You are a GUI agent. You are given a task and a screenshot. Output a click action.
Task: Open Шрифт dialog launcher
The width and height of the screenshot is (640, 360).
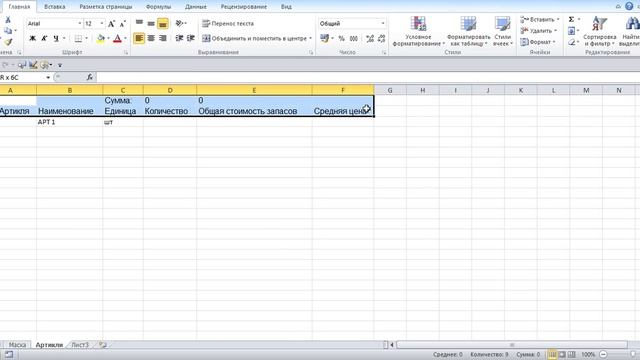pyautogui.click(x=126, y=53)
